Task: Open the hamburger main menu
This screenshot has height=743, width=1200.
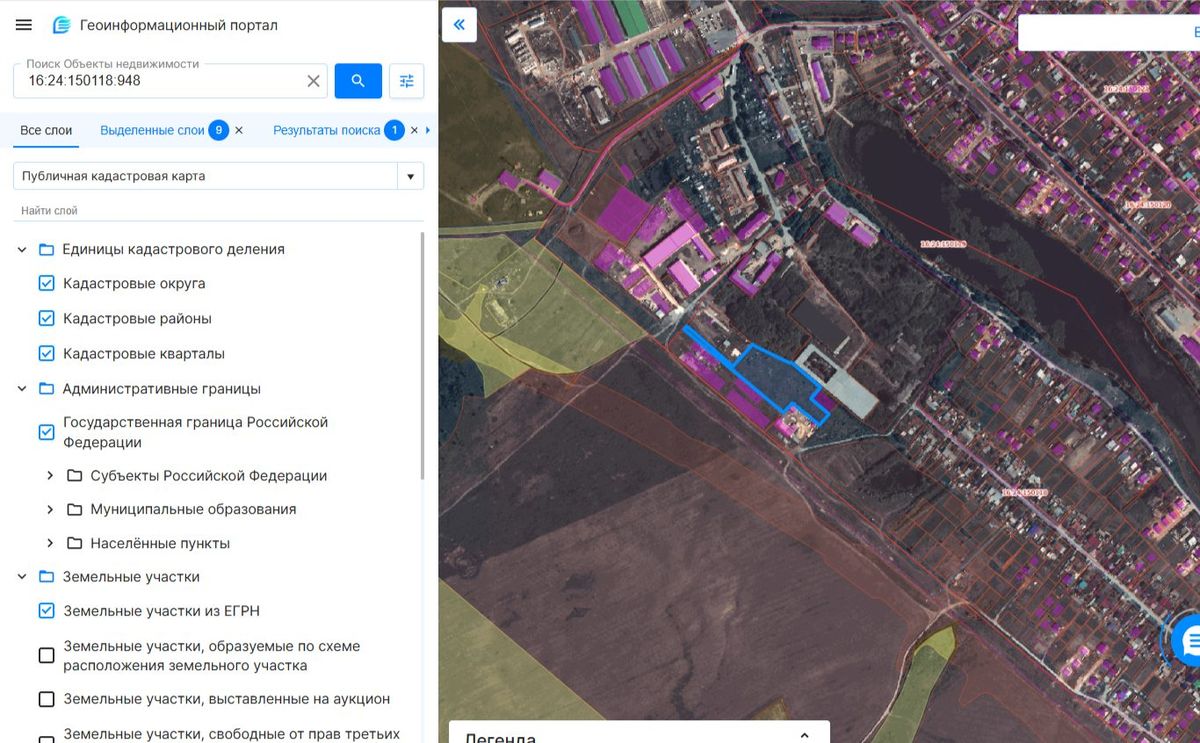Action: pos(24,25)
